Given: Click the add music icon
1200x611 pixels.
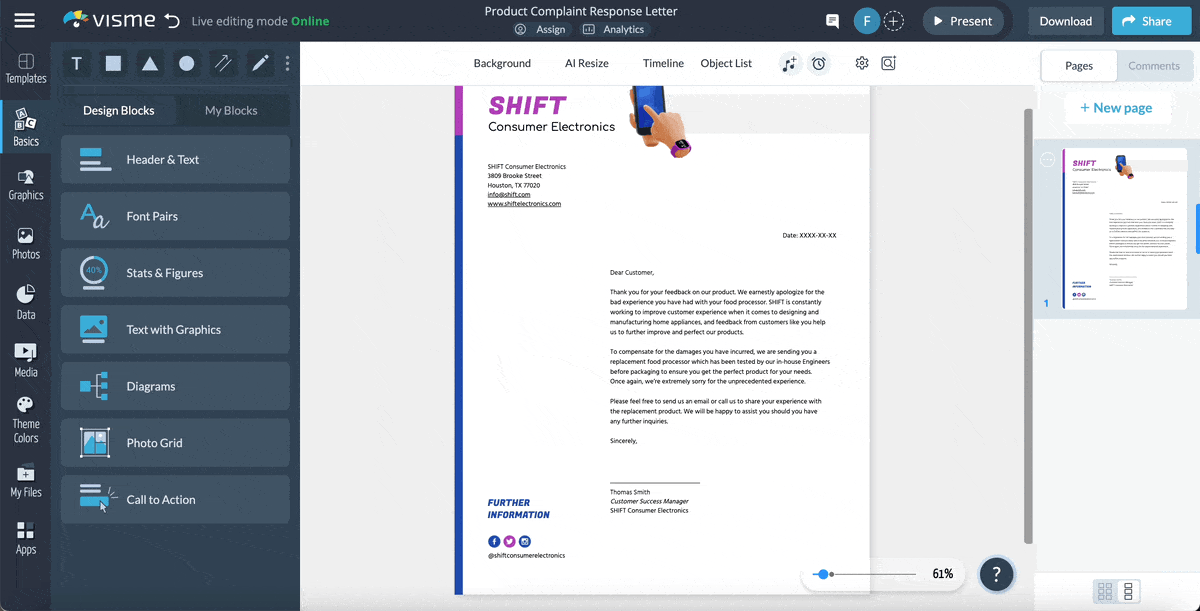Looking at the screenshot, I should pyautogui.click(x=789, y=63).
